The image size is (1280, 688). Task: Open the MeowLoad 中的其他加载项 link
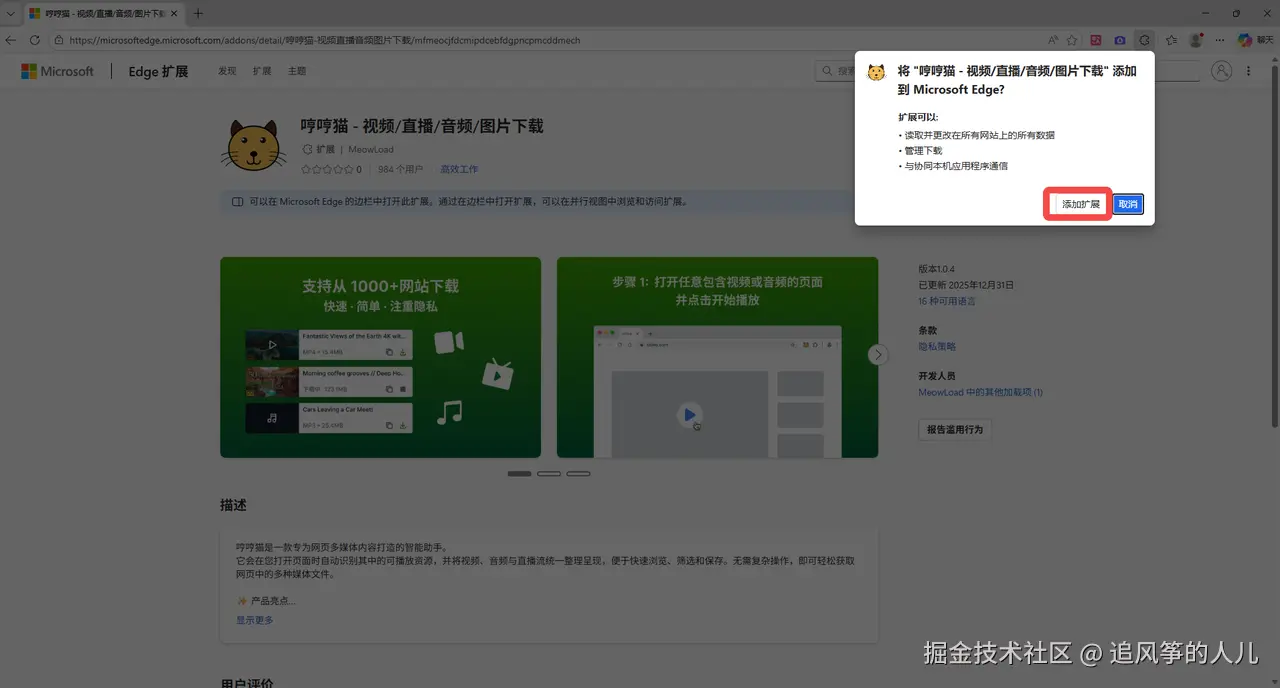coord(980,392)
